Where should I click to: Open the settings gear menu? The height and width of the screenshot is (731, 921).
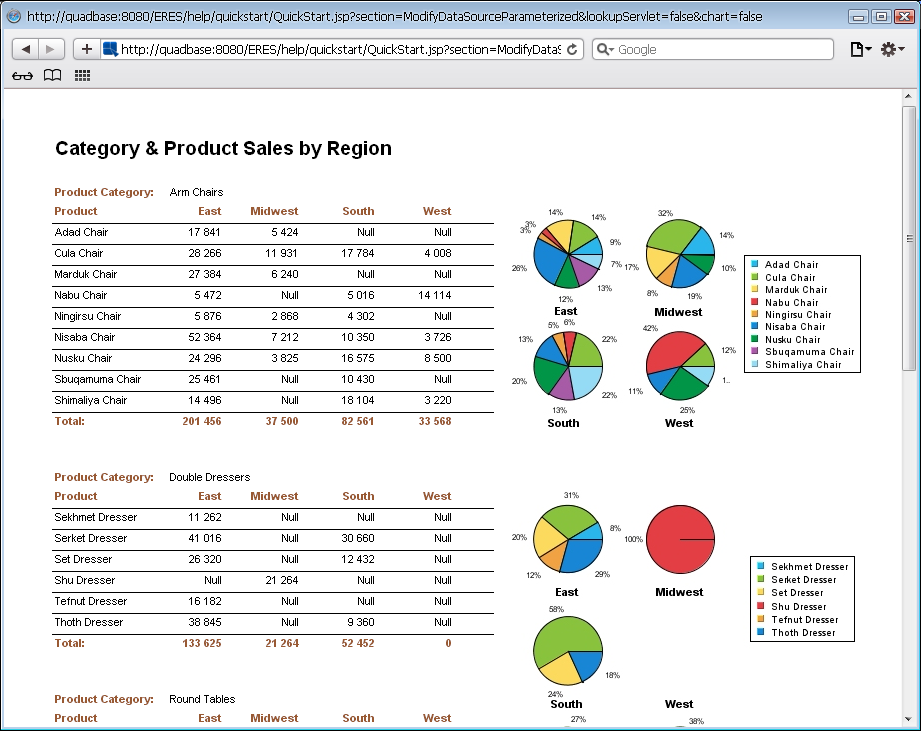(892, 49)
